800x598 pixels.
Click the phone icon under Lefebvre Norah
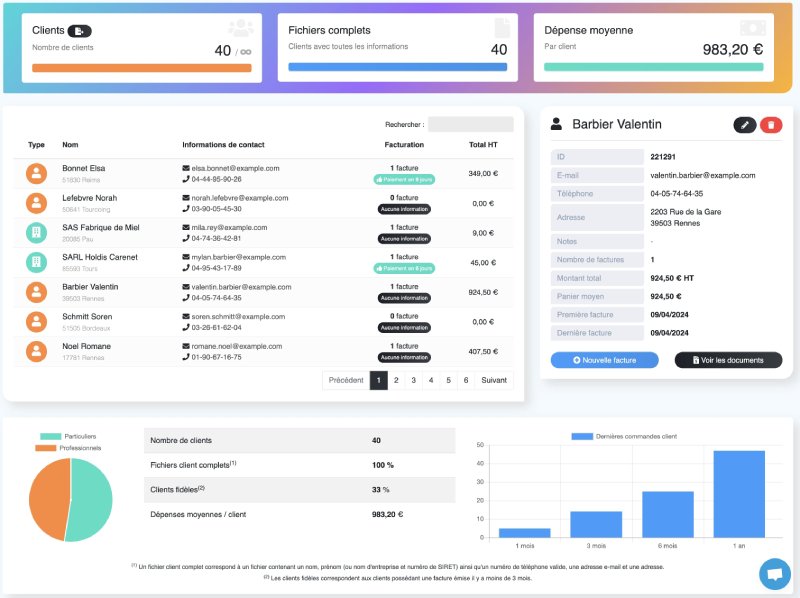[x=185, y=209]
